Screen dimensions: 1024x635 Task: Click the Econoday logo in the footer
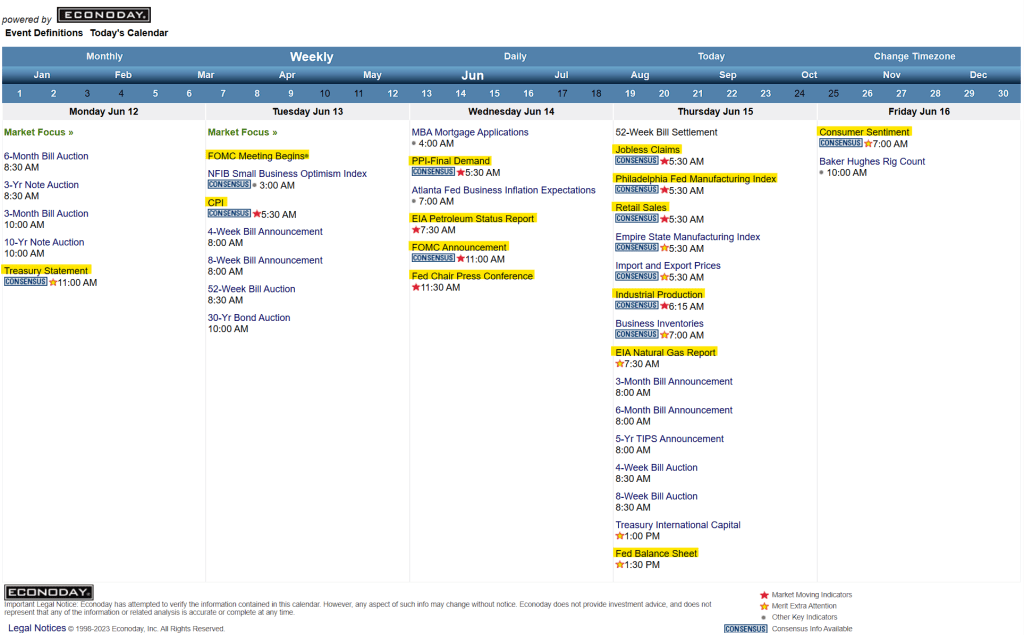pyautogui.click(x=49, y=592)
